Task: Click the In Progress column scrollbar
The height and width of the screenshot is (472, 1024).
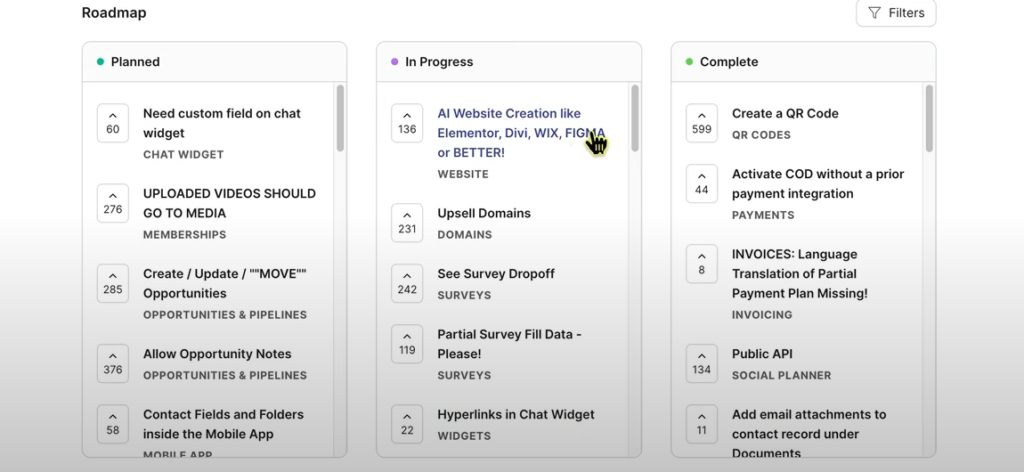Action: click(635, 118)
